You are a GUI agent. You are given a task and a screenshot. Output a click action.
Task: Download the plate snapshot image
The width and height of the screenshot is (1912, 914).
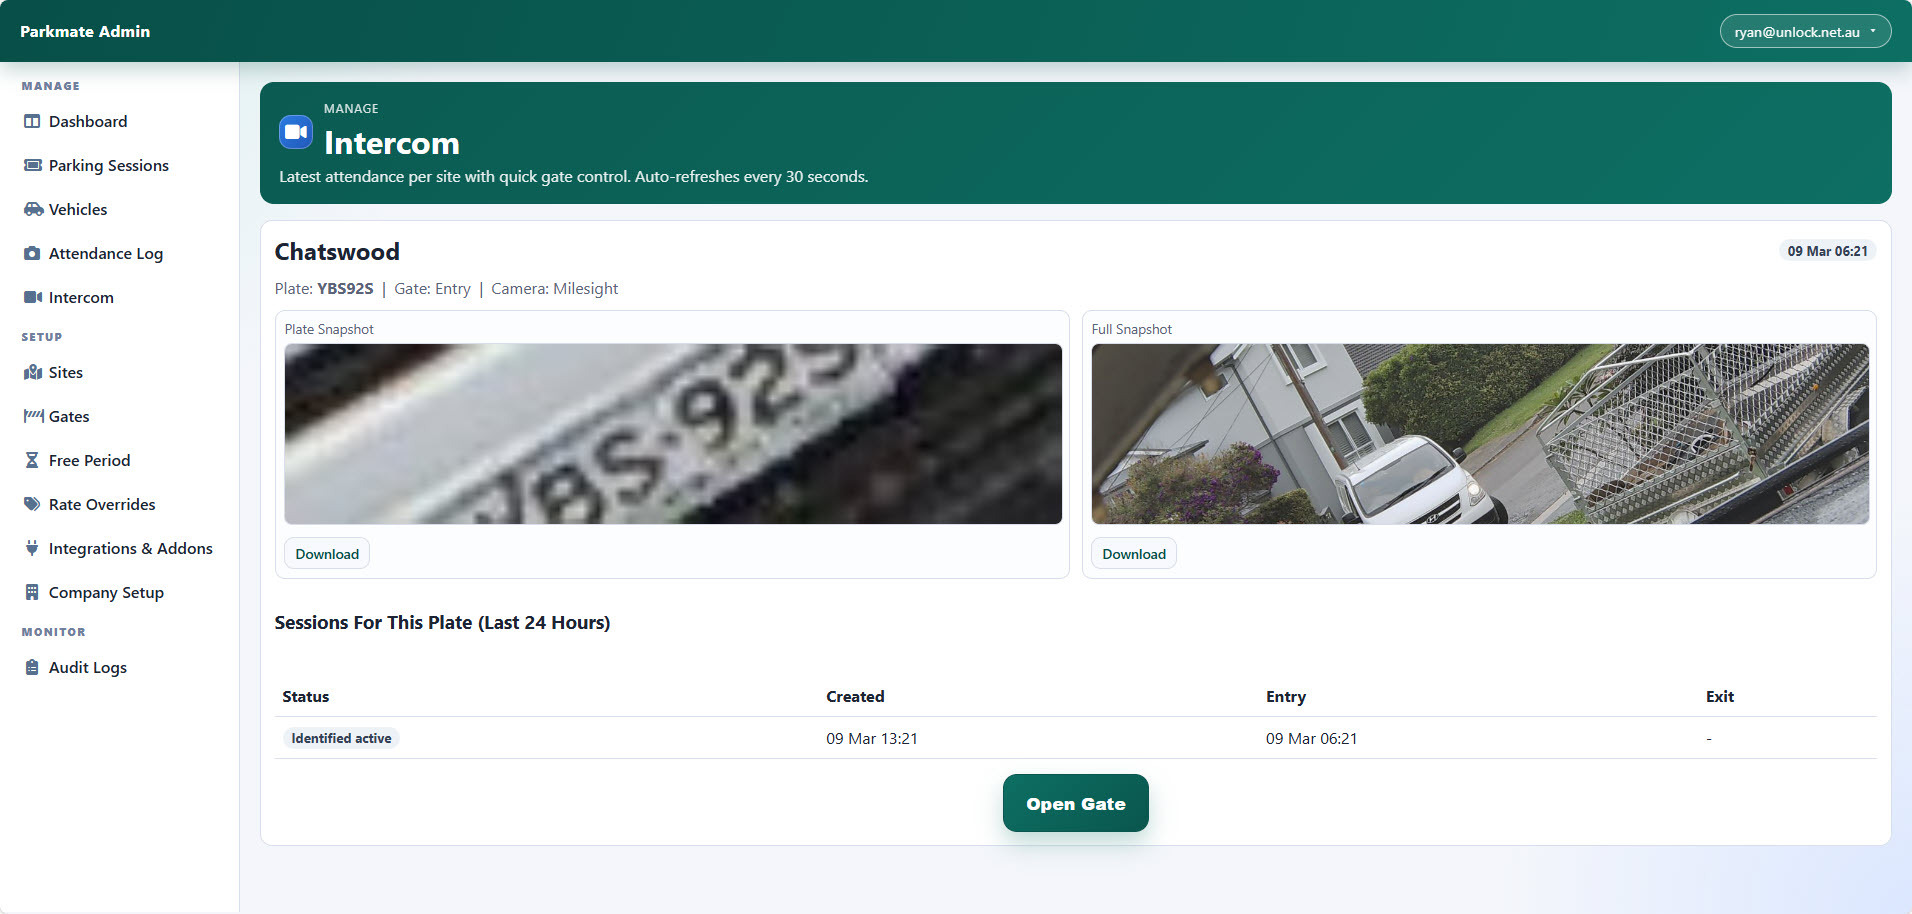click(327, 554)
